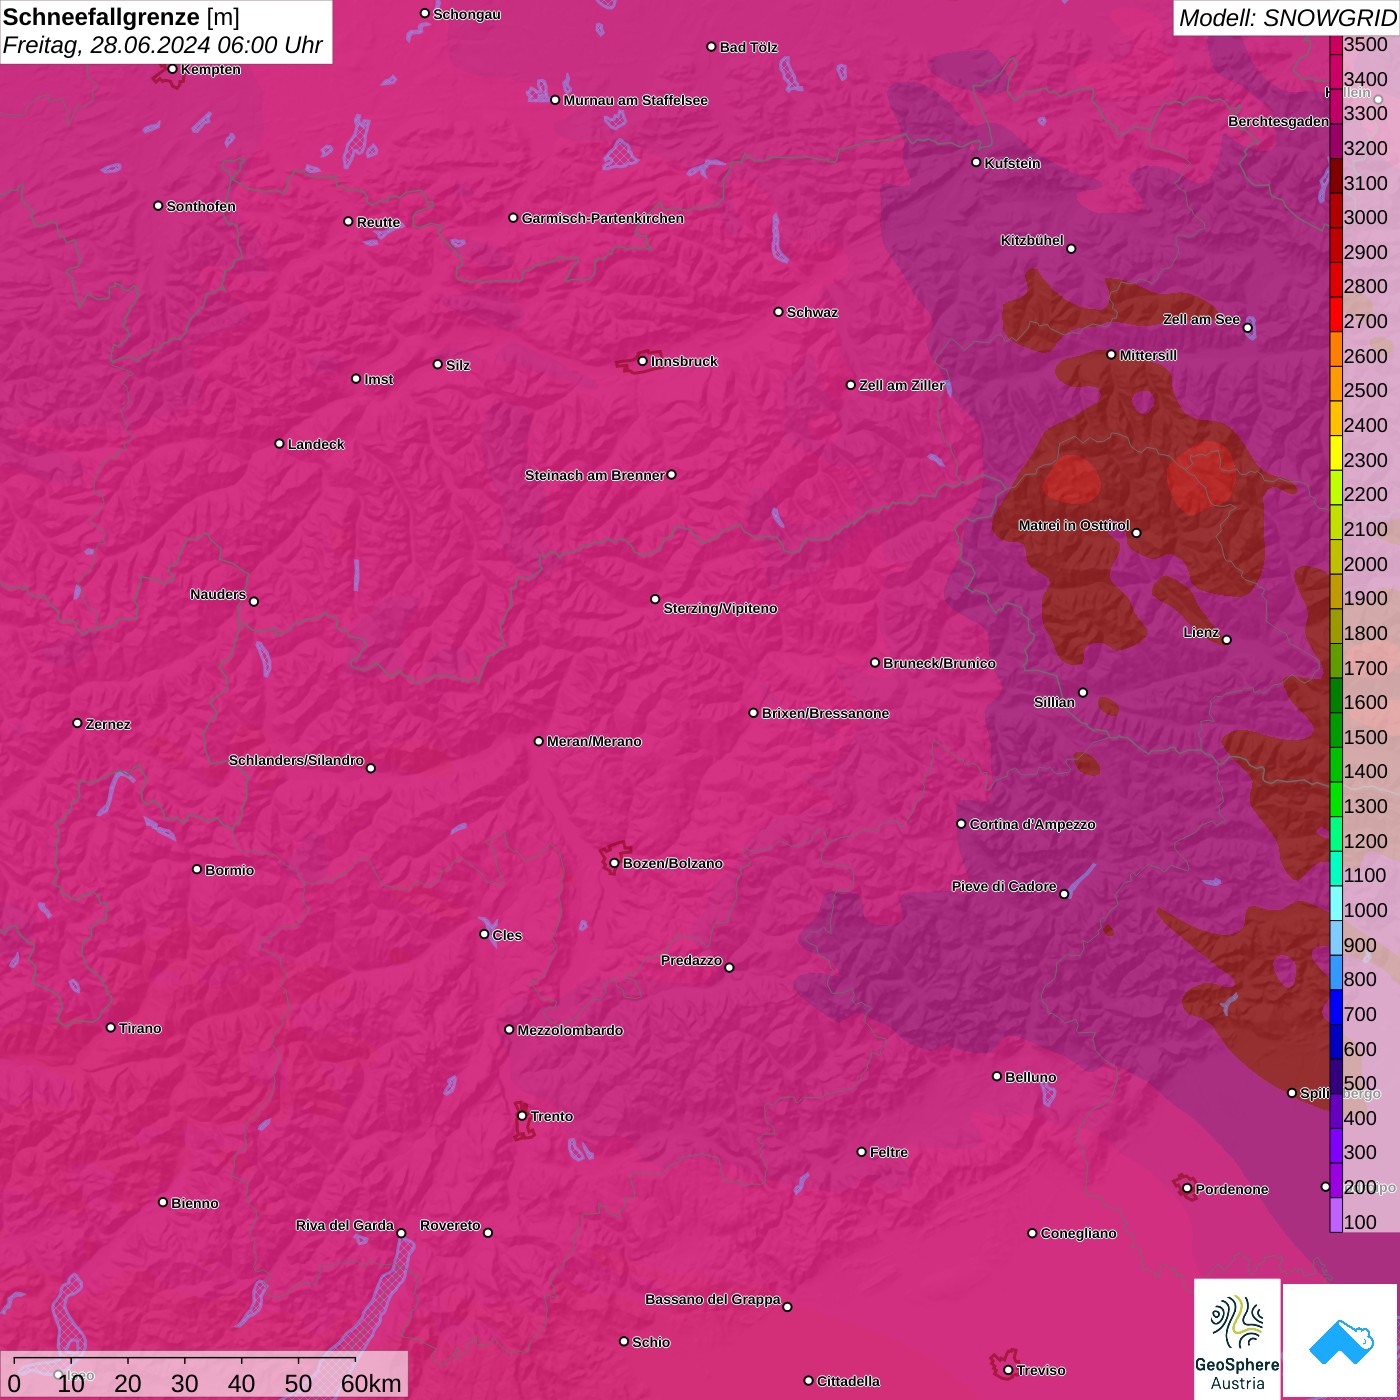Click the Zell am See marker

1247,328
